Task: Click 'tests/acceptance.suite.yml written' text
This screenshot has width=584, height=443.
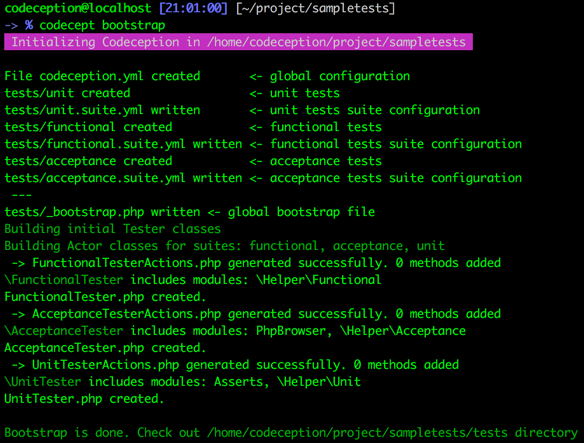Action: 123,178
